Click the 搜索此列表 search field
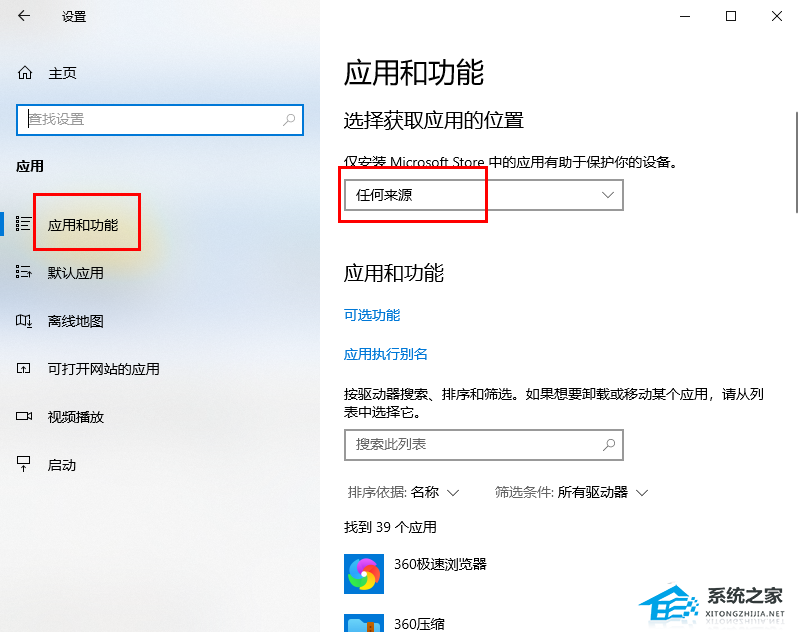The image size is (800, 632). [x=484, y=445]
